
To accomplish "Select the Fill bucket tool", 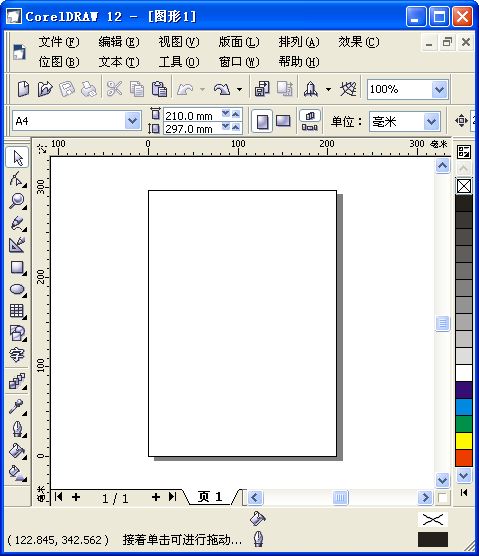I will click(17, 451).
